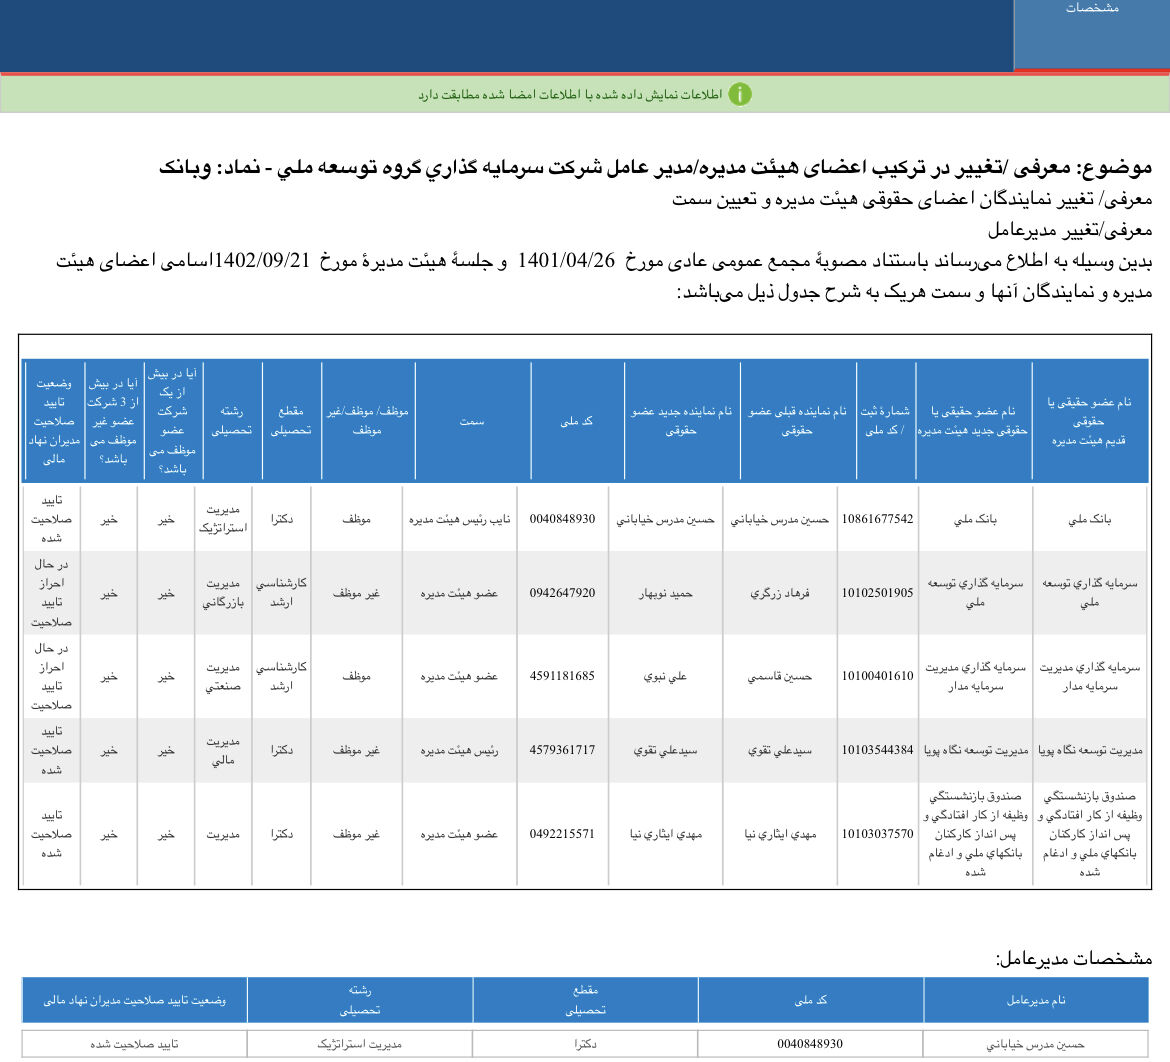1170x1062 pixels.
Task: Click the مدیریت استراتژیک cell in CEO details
Action: (x=358, y=1042)
